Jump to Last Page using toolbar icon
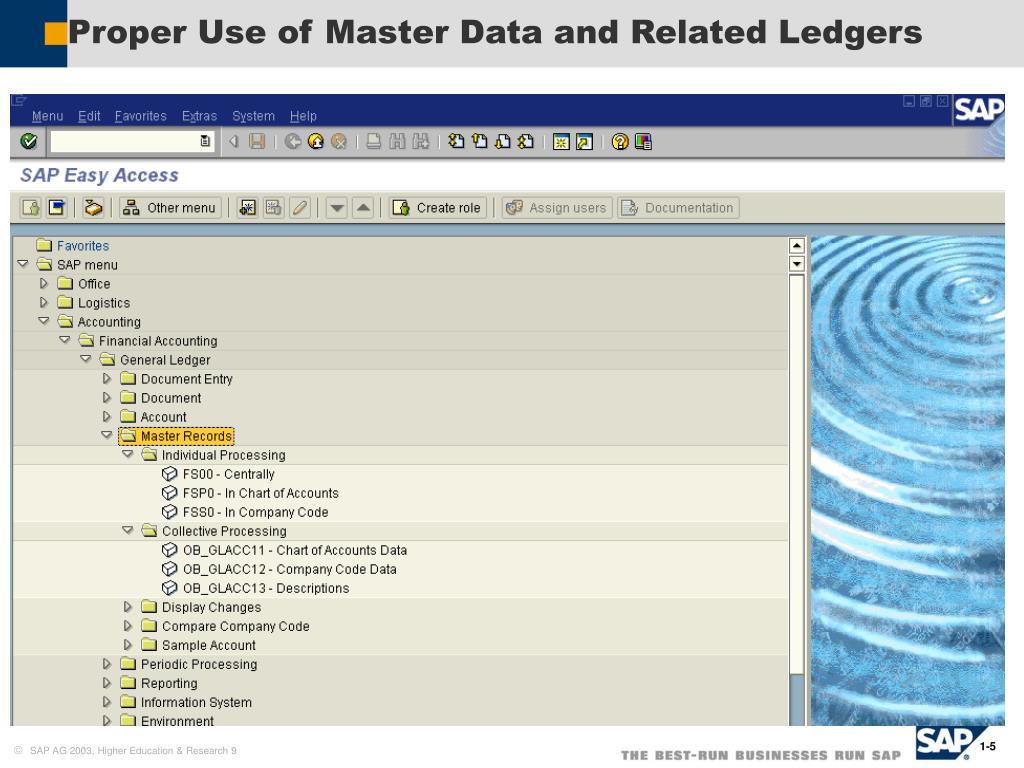Screen dimensions: 1024x768 [x=526, y=141]
